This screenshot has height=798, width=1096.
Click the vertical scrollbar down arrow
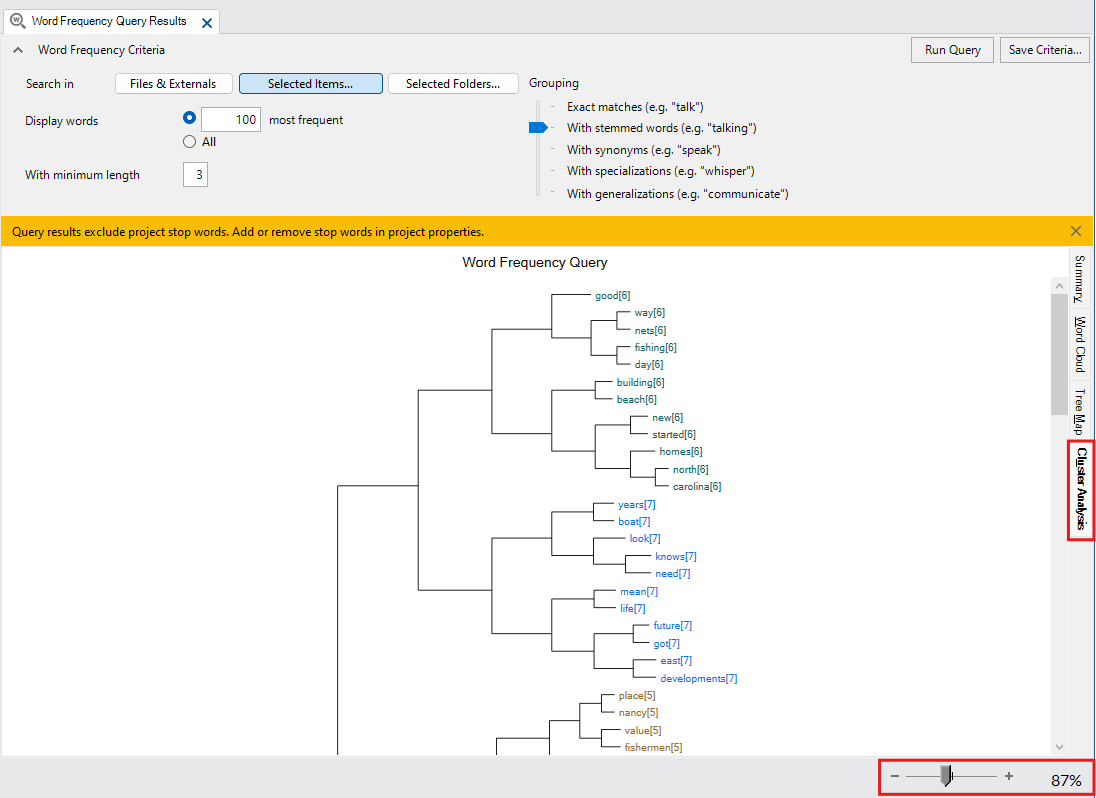(x=1059, y=747)
